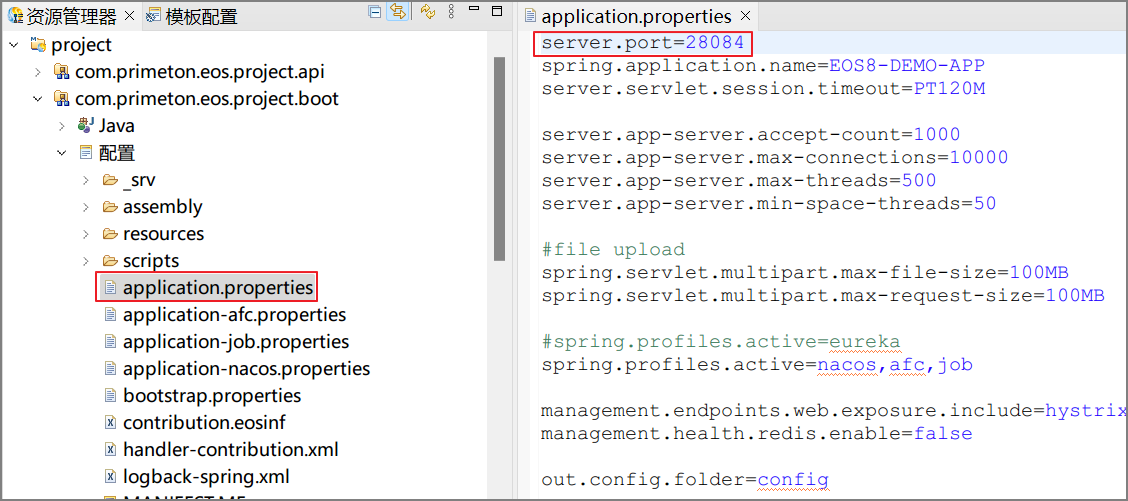Minimize the resource explorer panel
This screenshot has width=1128, height=501.
[x=475, y=11]
